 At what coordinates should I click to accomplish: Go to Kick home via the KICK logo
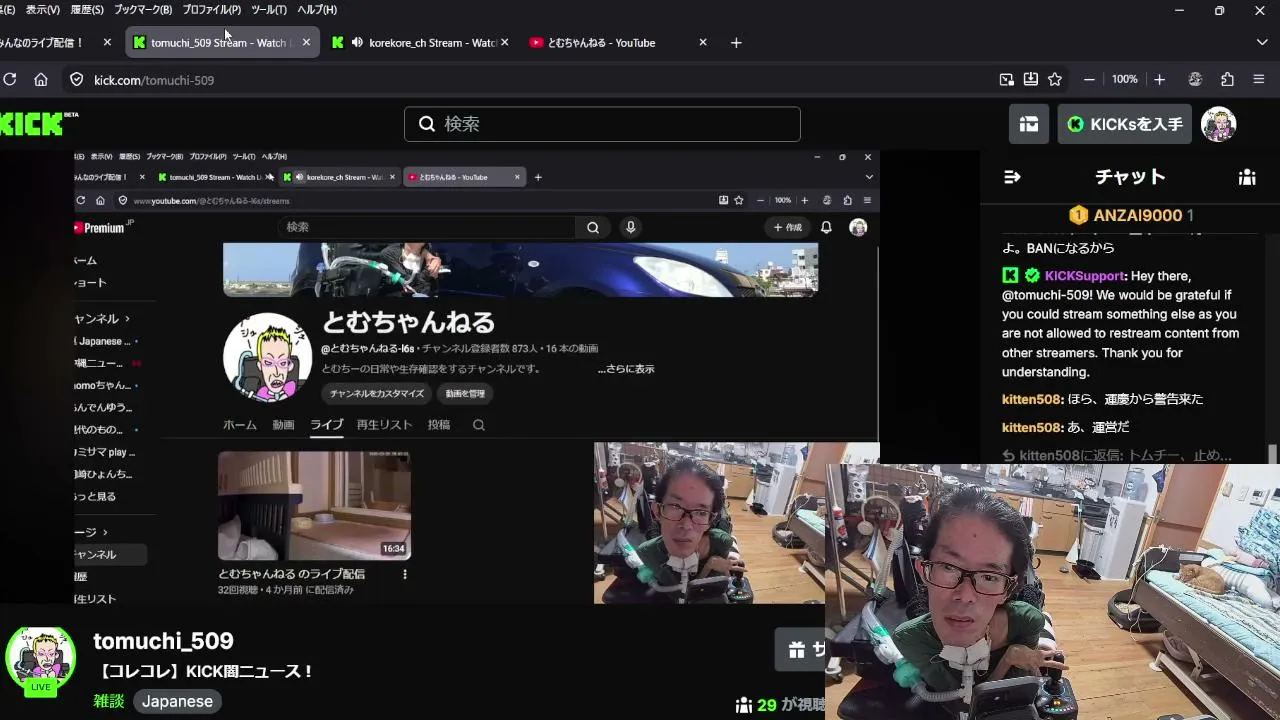click(38, 124)
